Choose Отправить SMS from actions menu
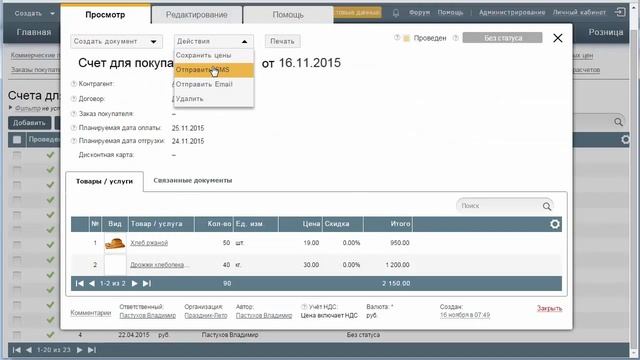 click(214, 70)
